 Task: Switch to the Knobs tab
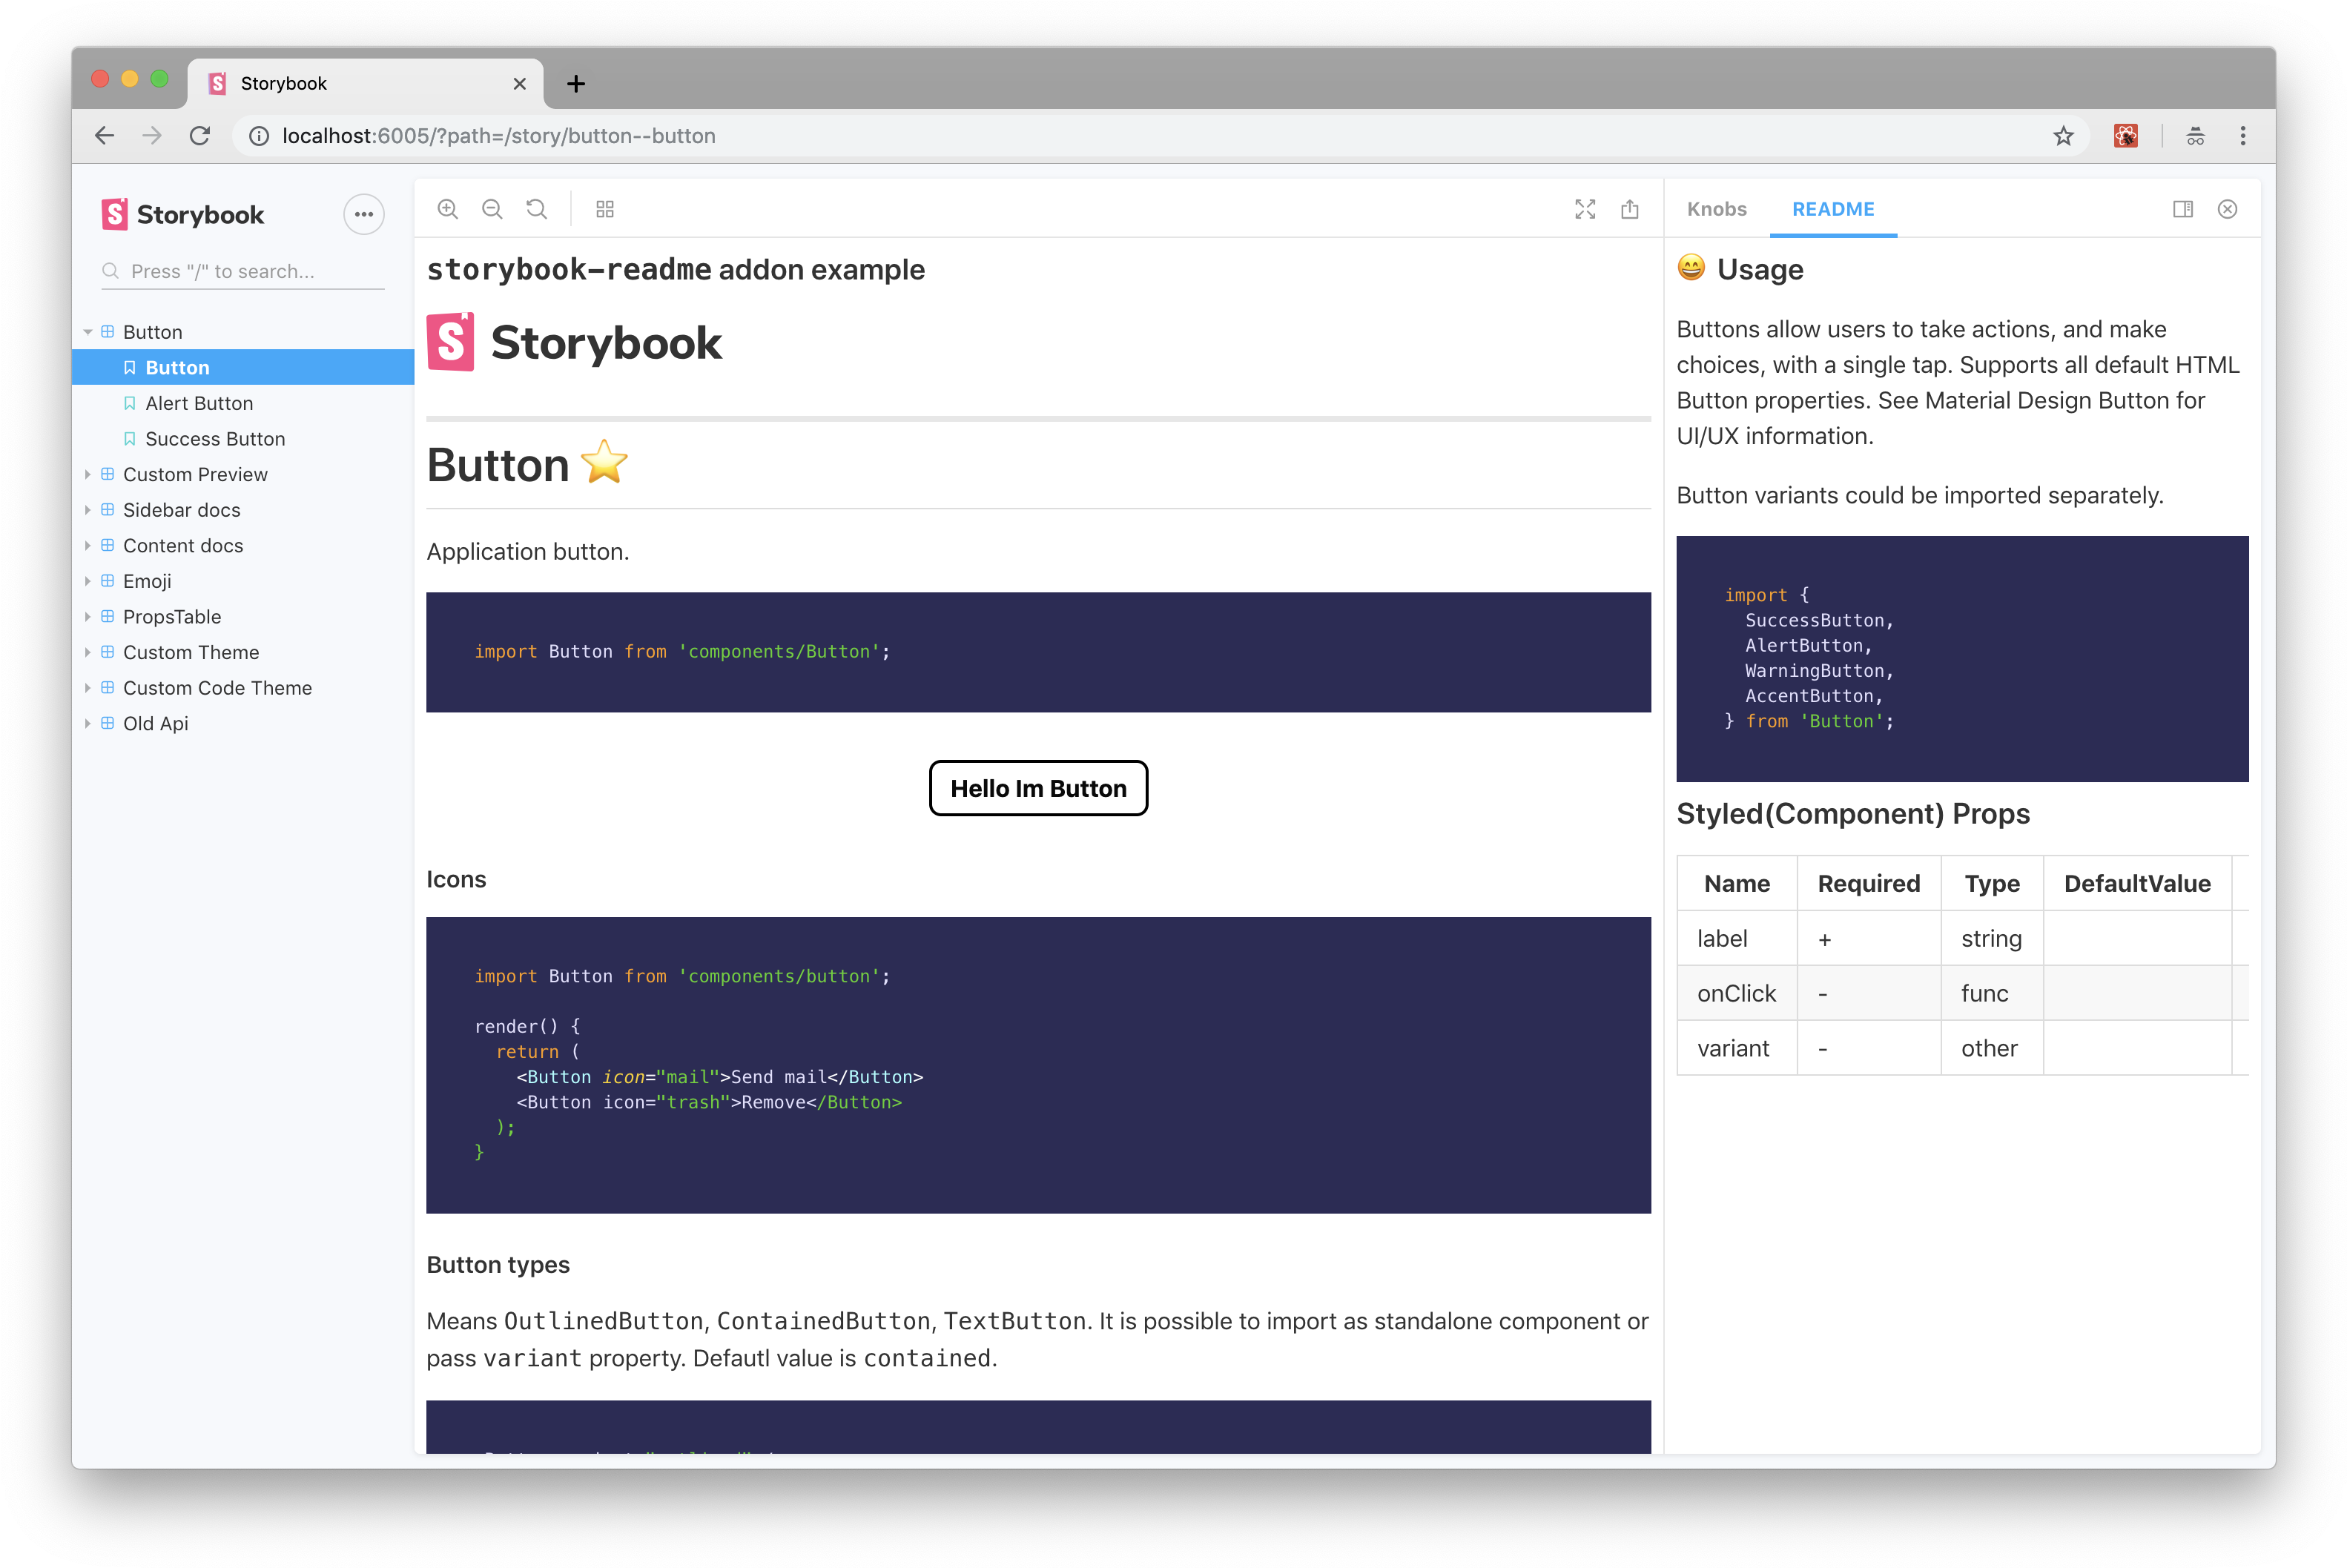coord(1716,209)
